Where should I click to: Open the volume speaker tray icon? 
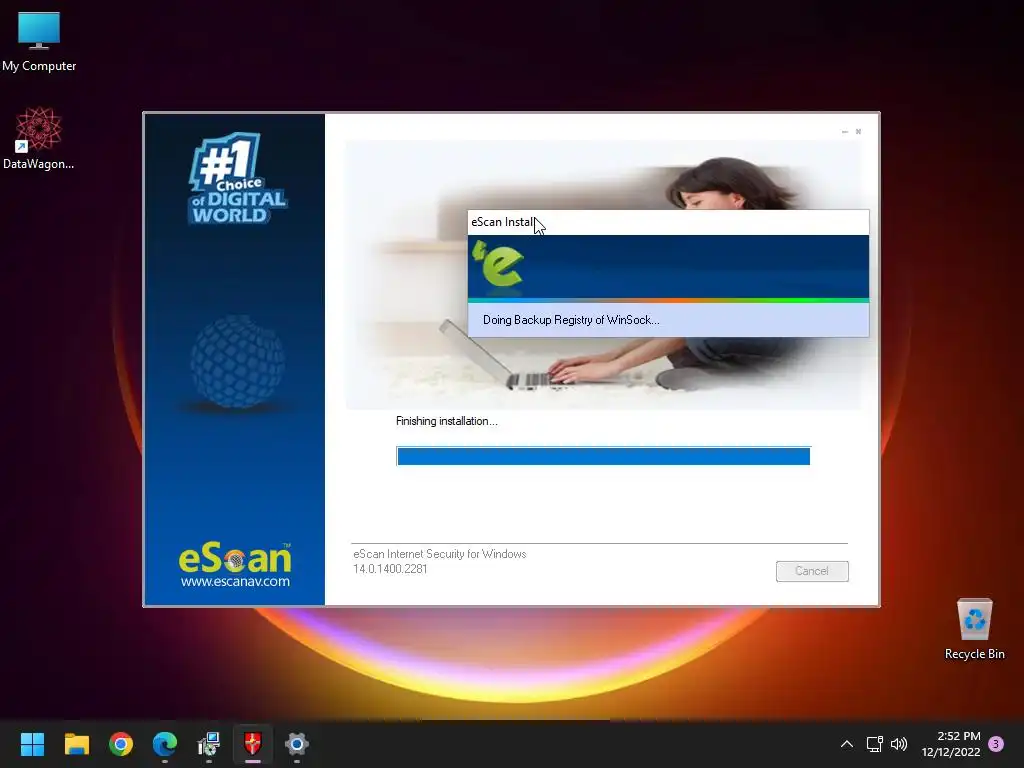coord(899,744)
